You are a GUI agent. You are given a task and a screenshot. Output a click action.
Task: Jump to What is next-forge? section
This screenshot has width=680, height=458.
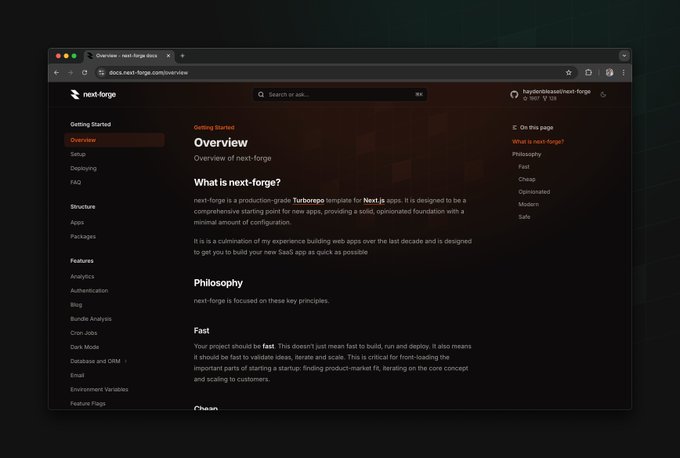538,141
